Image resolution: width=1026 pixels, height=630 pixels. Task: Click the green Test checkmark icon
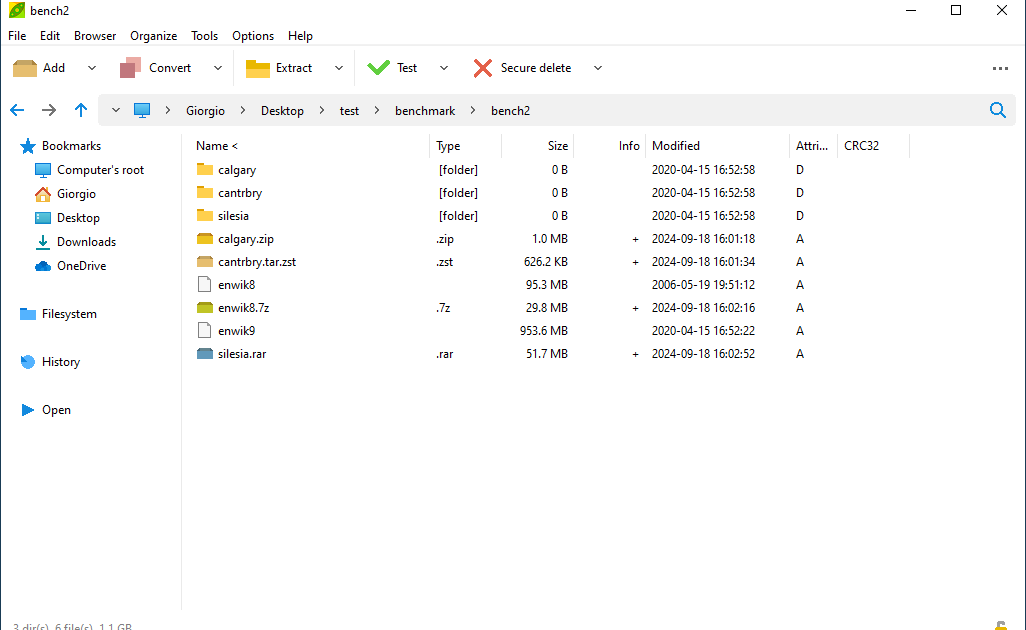coord(378,67)
